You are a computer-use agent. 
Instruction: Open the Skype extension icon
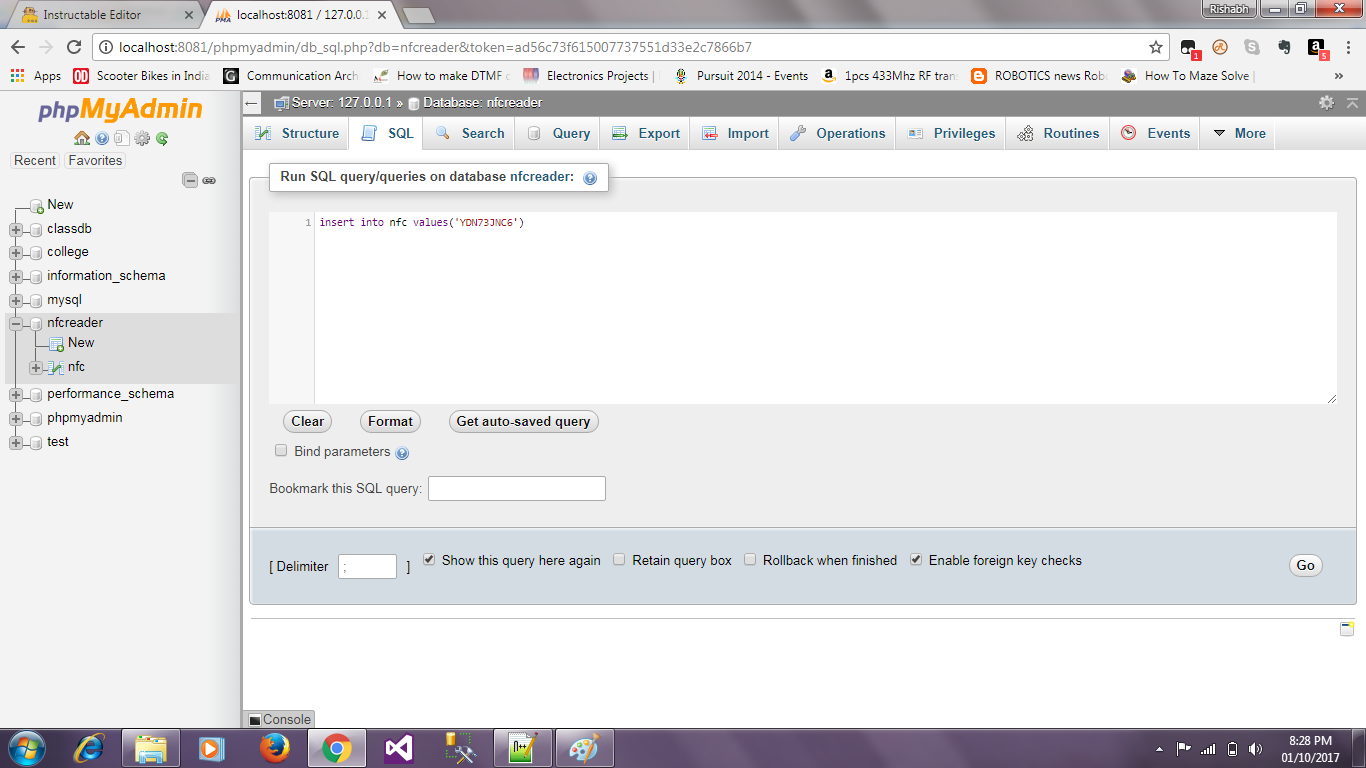point(1252,47)
